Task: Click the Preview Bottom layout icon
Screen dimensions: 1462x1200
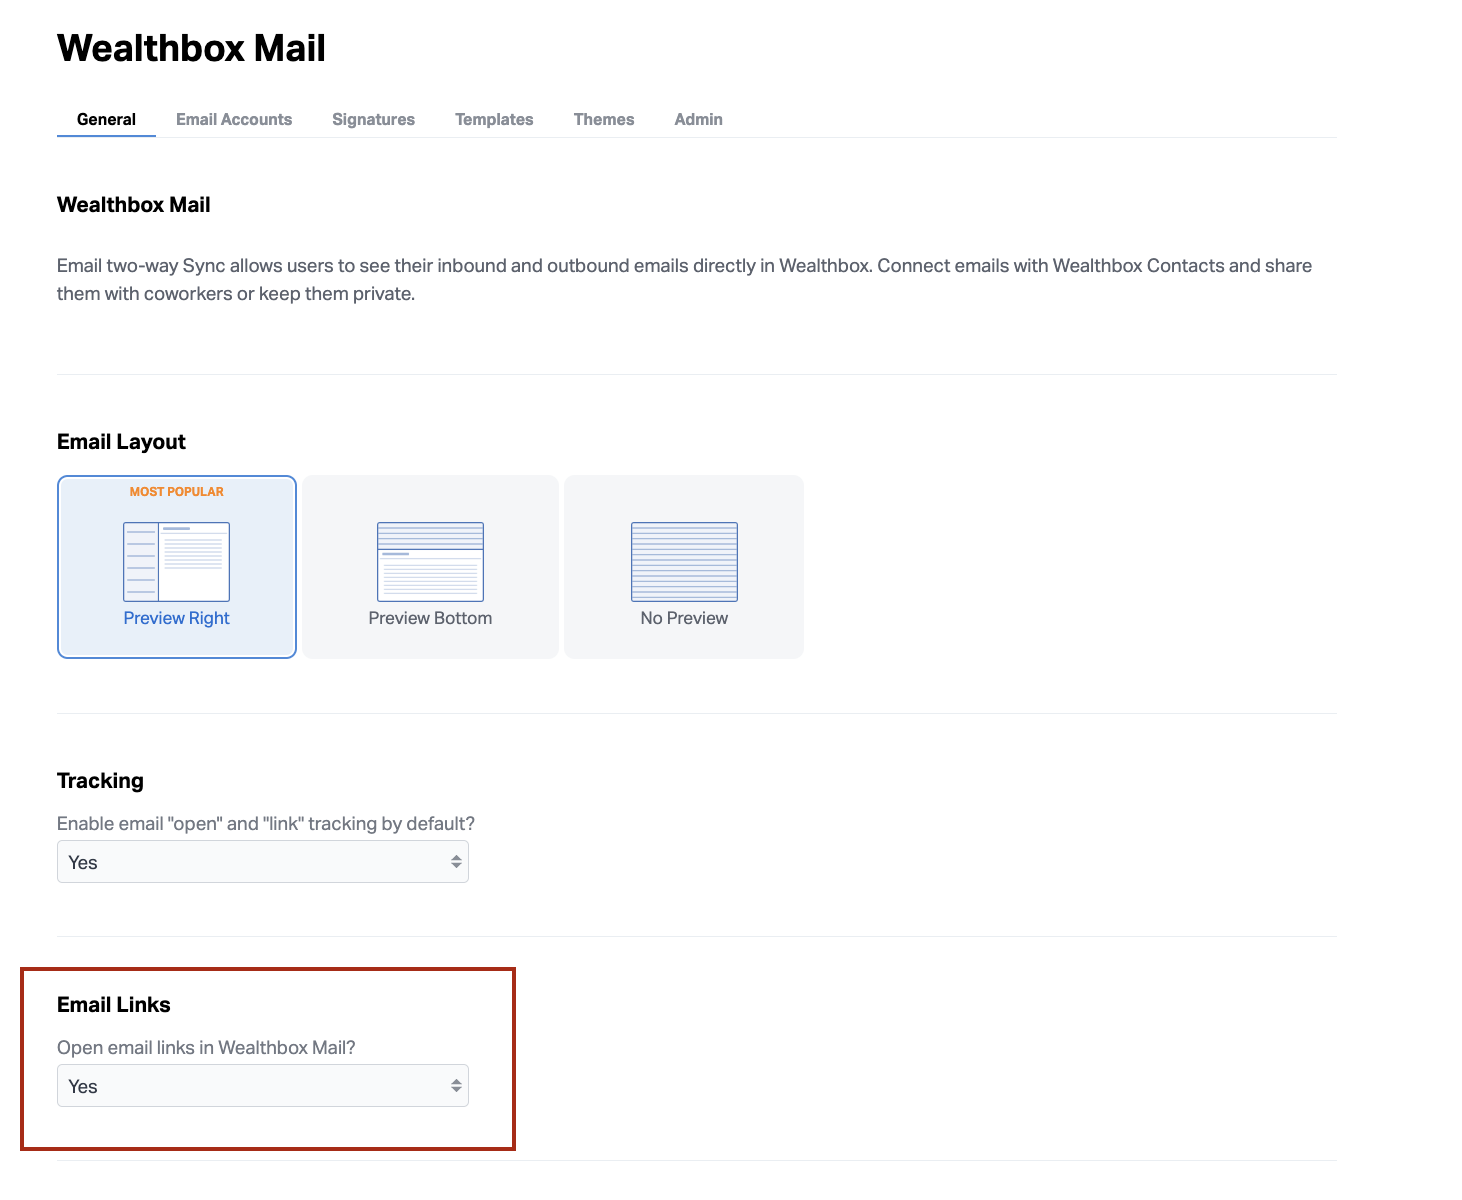Action: 430,561
